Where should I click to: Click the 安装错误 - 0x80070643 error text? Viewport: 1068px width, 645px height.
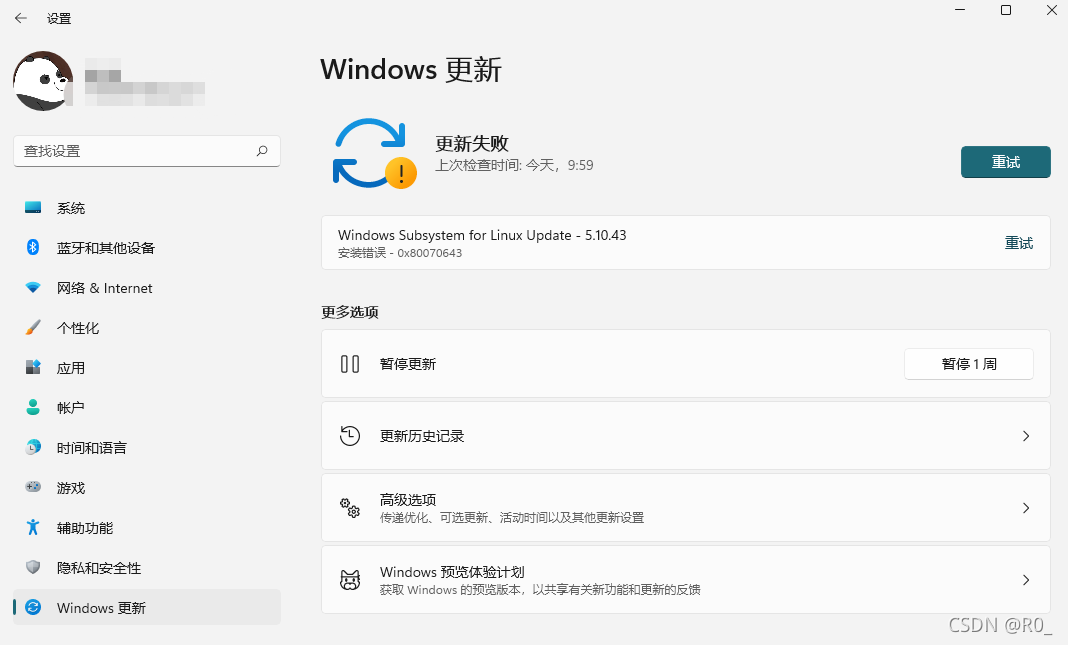coord(400,253)
